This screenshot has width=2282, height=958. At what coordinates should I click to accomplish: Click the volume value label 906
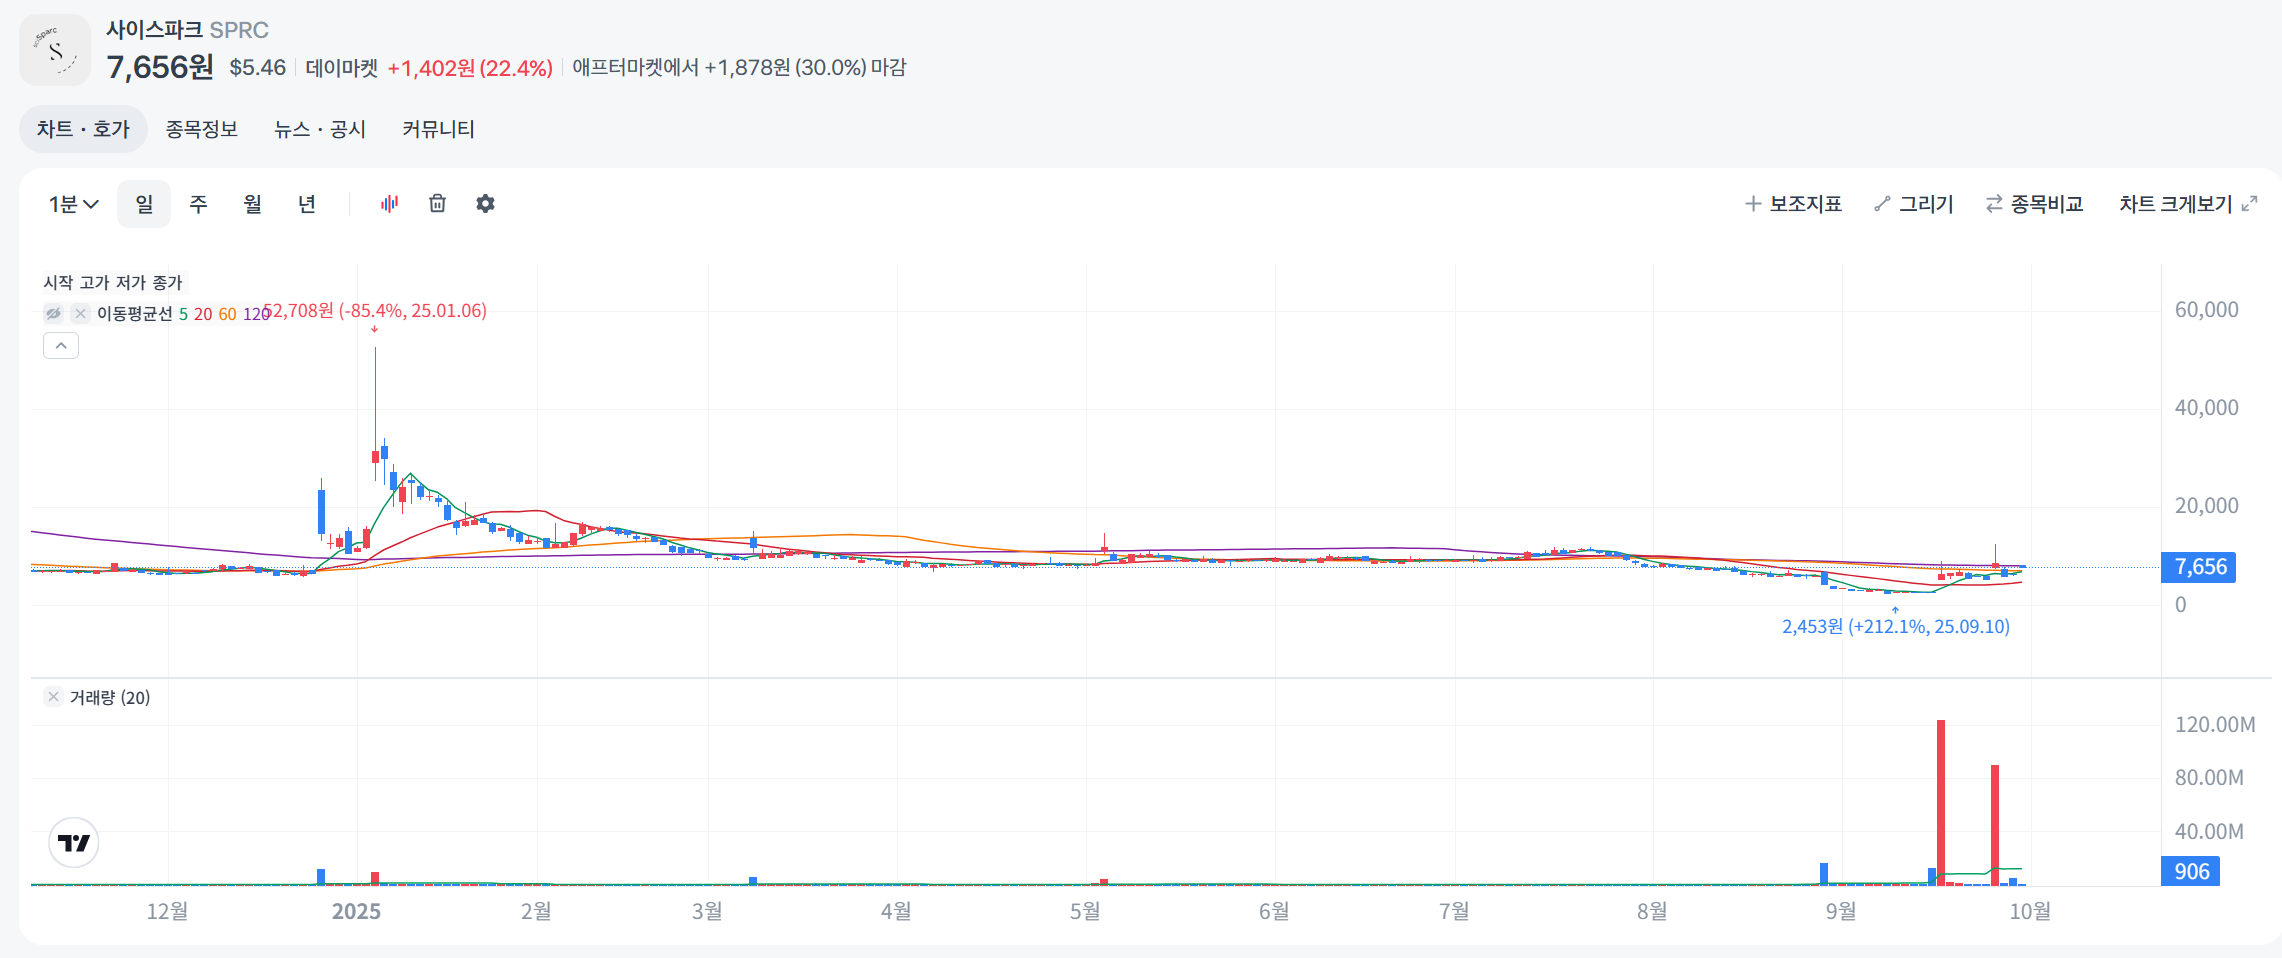point(2191,871)
